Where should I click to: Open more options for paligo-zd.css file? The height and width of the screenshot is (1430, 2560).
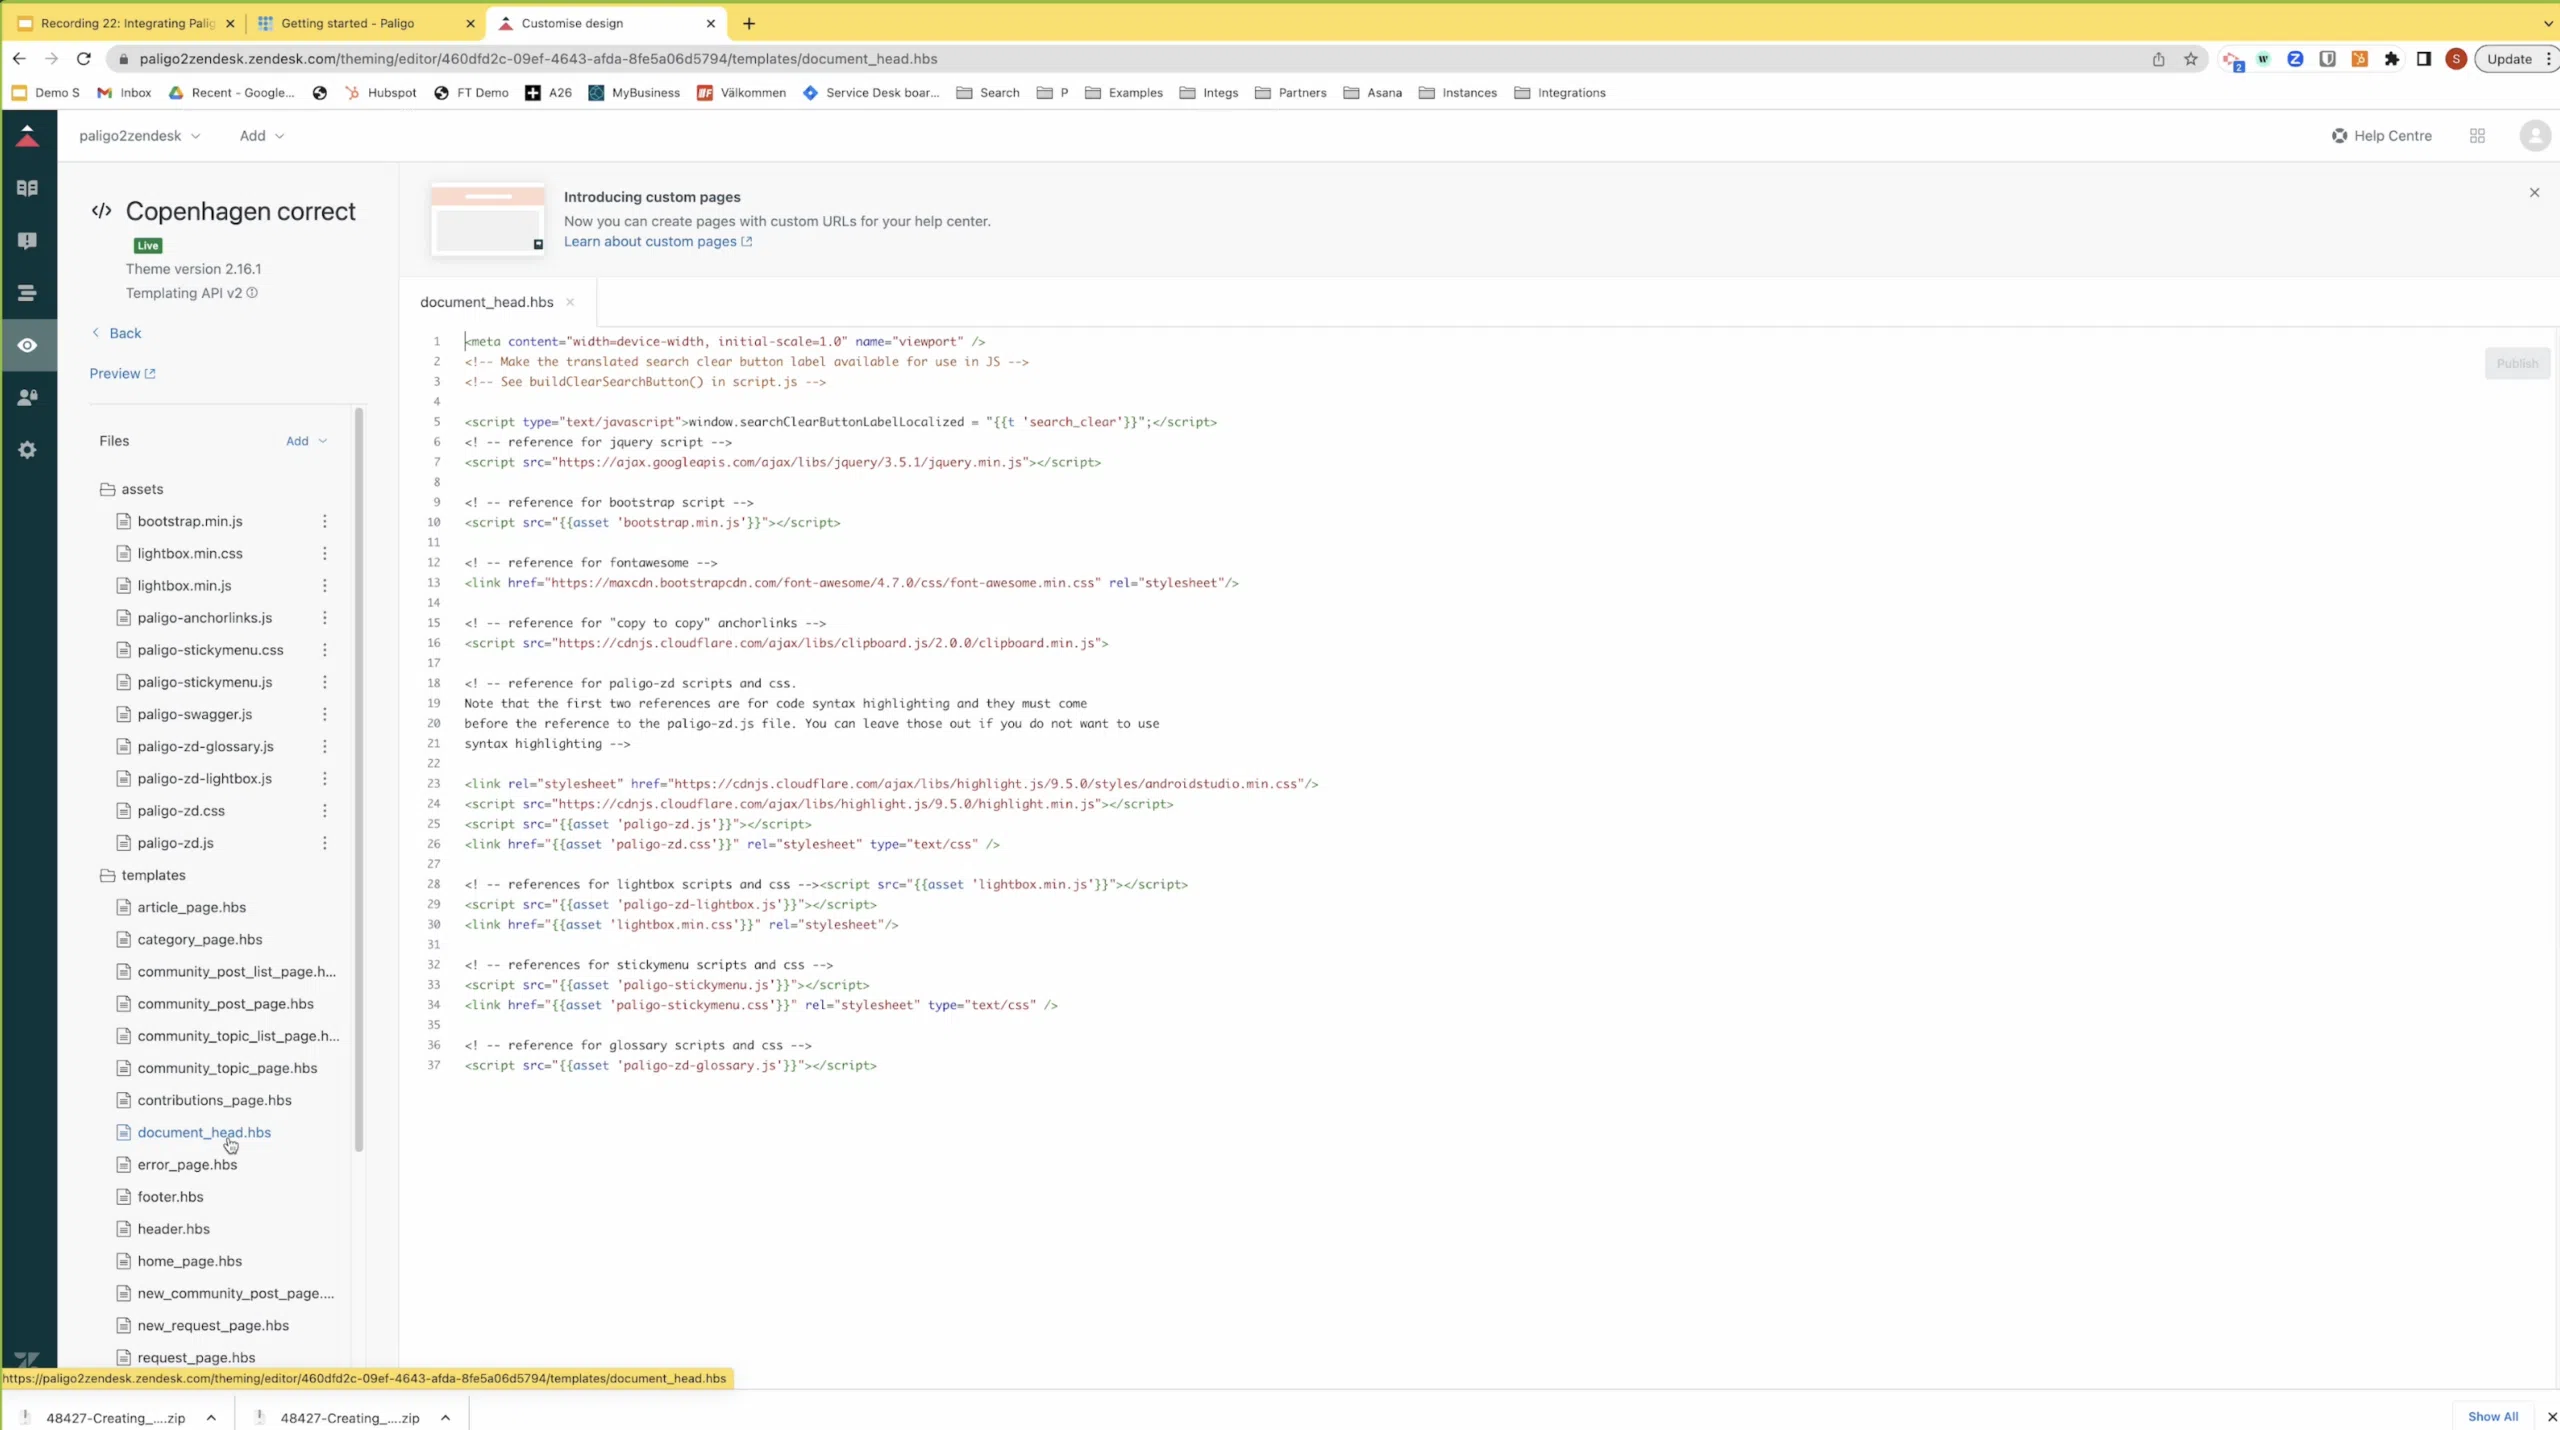tap(324, 811)
